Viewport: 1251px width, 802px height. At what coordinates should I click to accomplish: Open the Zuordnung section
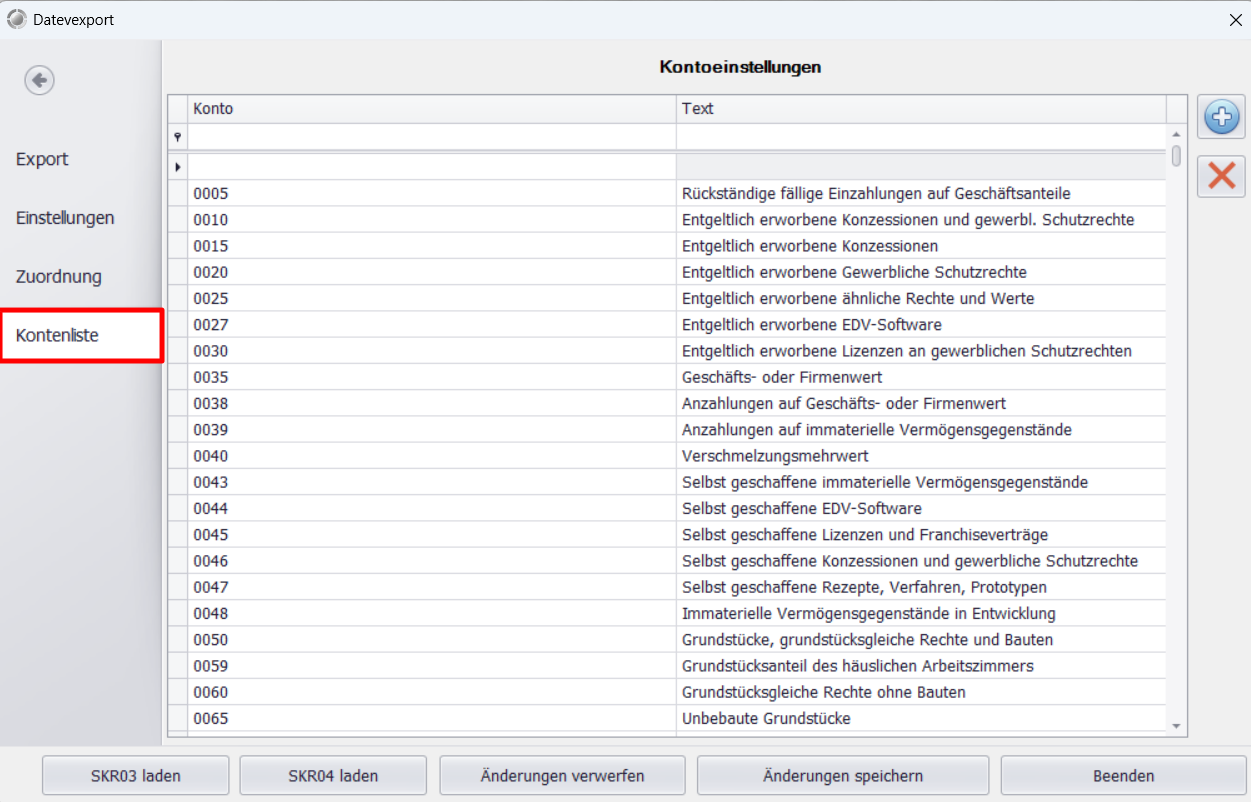click(x=59, y=277)
